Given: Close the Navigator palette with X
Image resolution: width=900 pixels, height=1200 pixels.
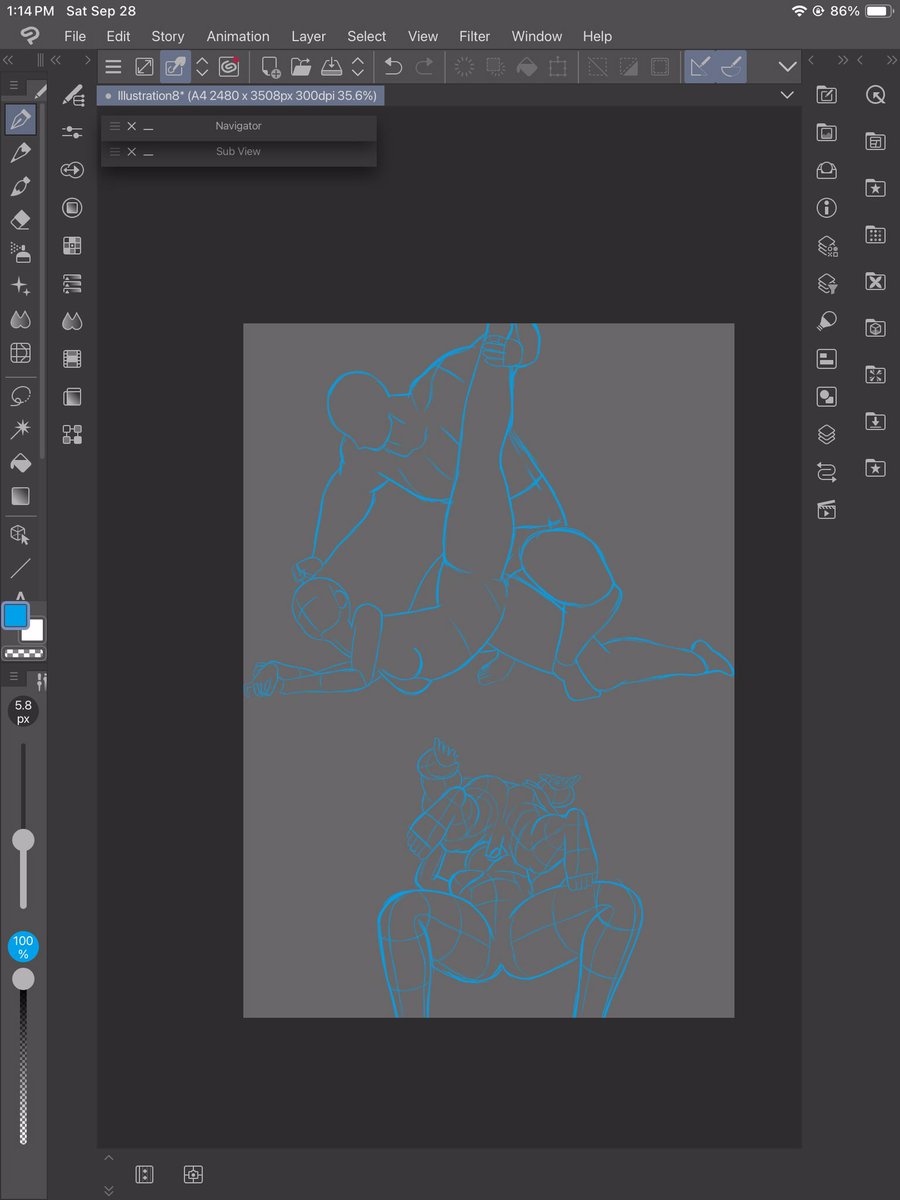Looking at the screenshot, I should (131, 126).
